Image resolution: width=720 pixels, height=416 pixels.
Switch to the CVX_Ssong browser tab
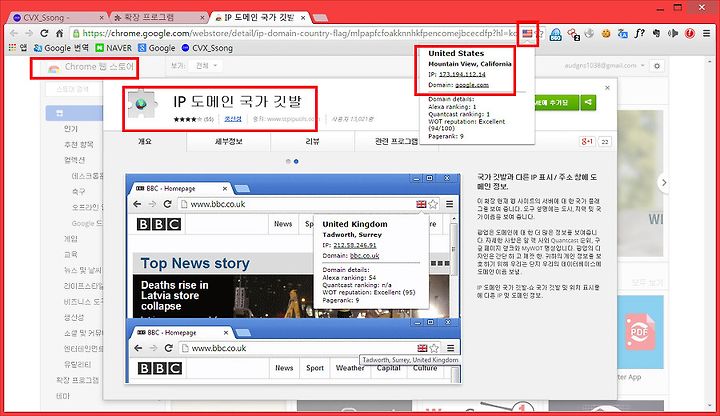(57, 17)
